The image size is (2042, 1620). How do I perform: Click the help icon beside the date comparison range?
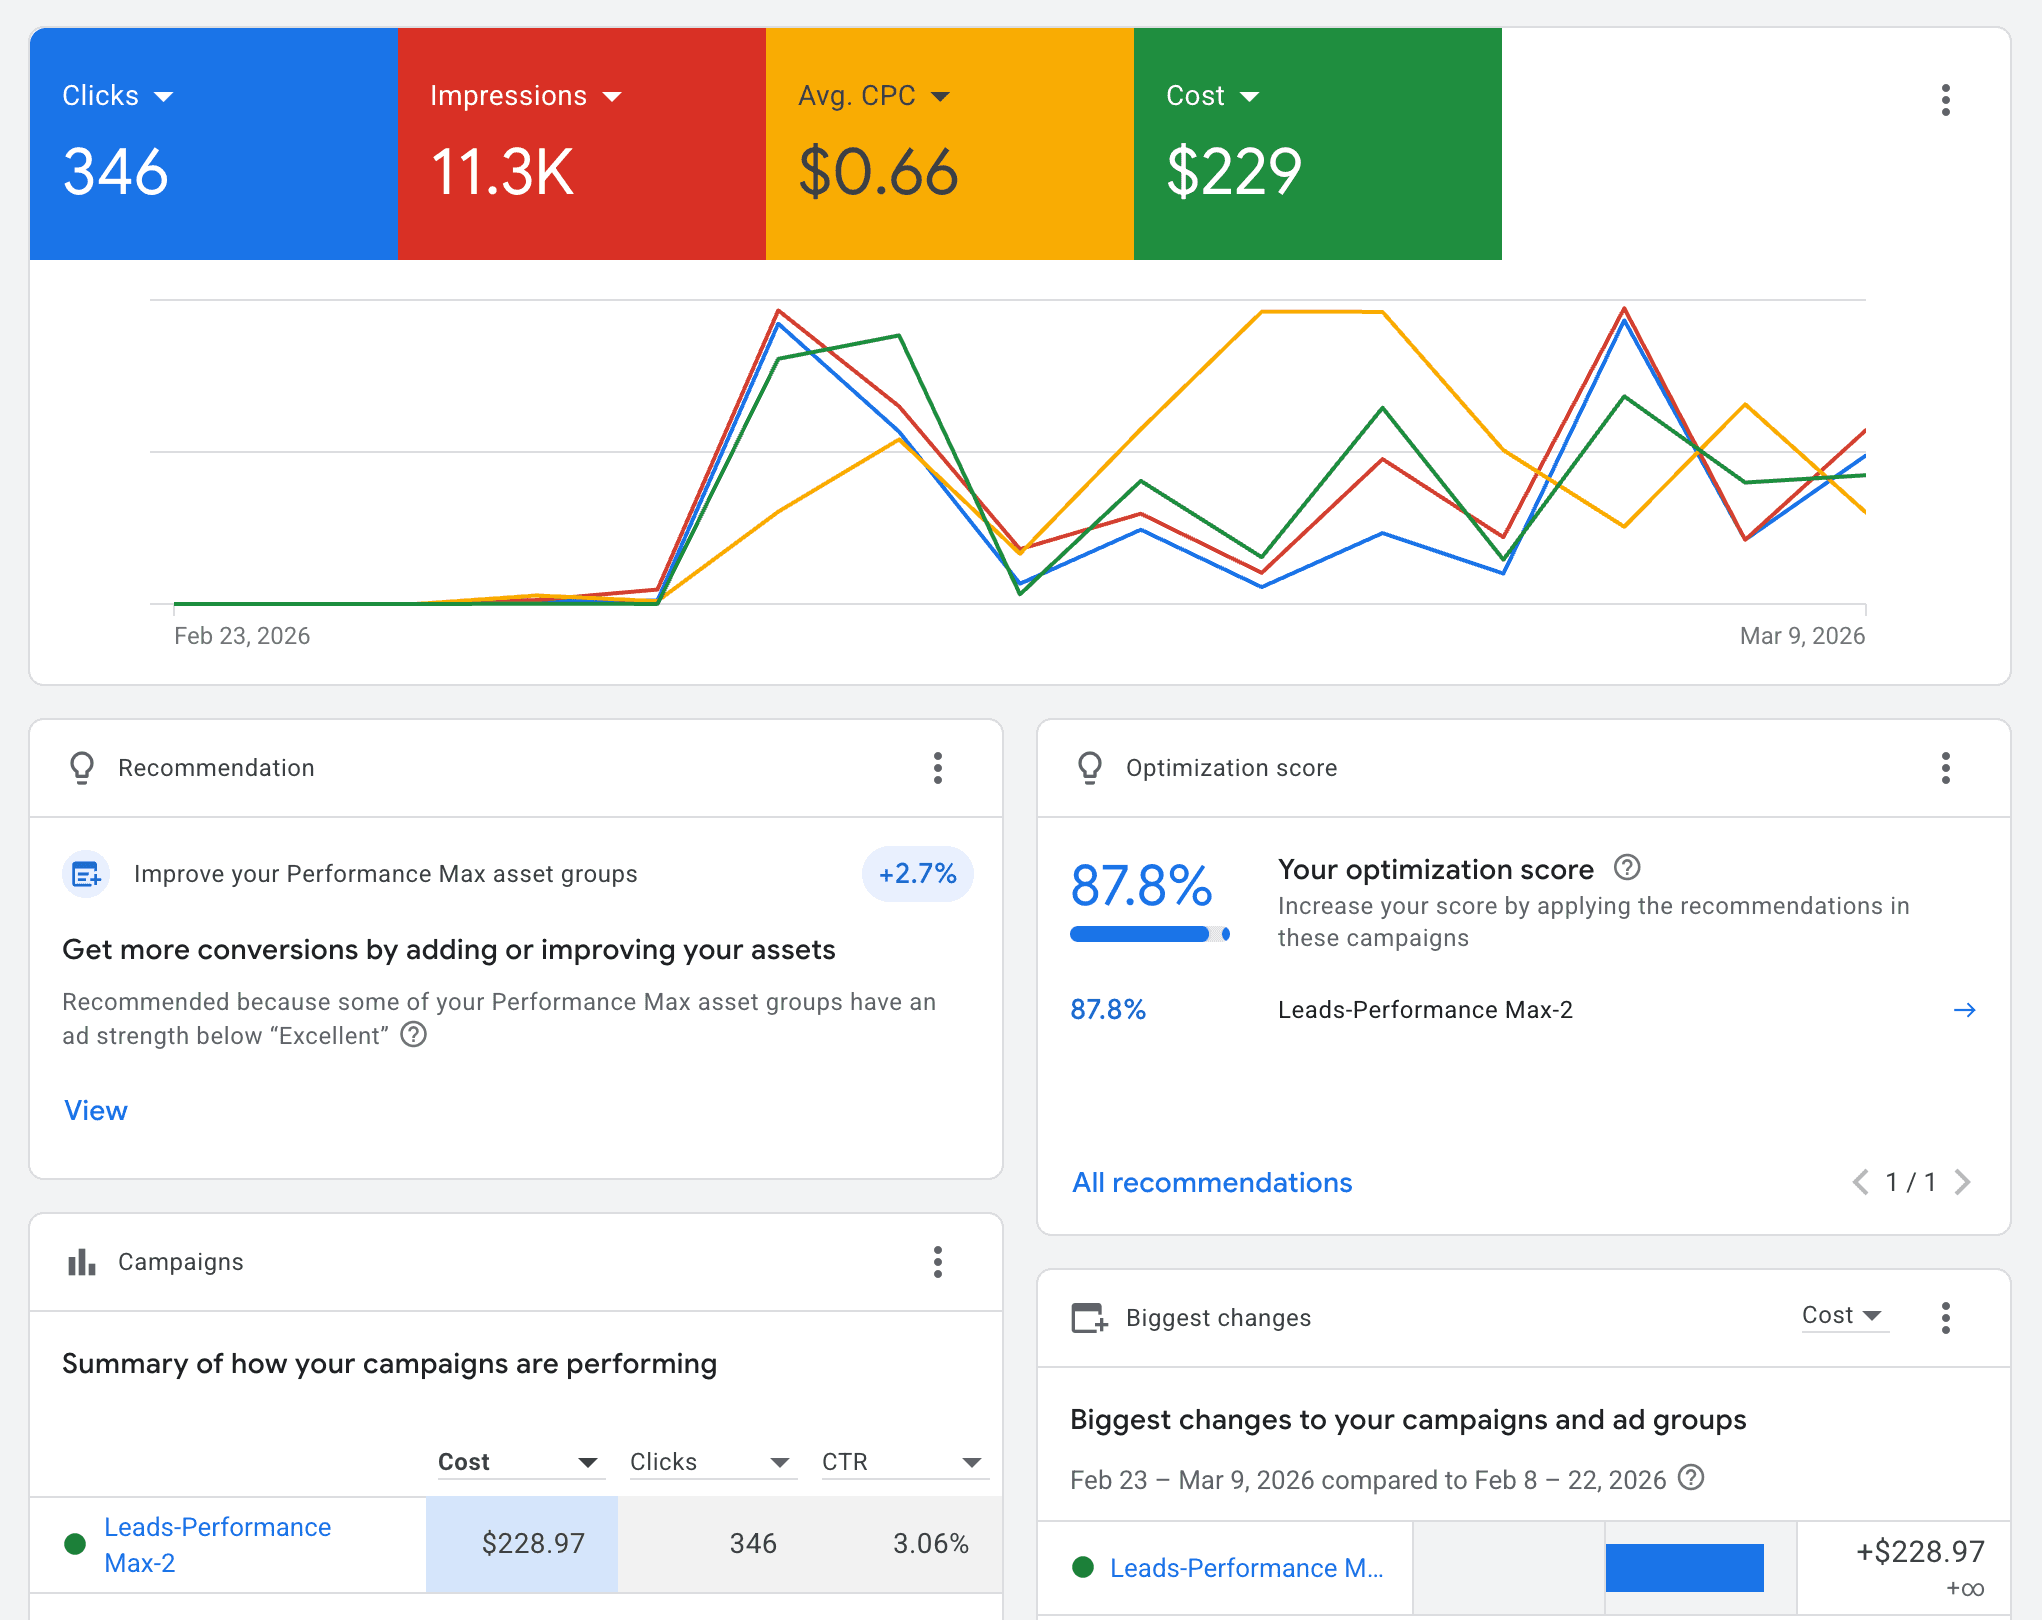1691,1479
